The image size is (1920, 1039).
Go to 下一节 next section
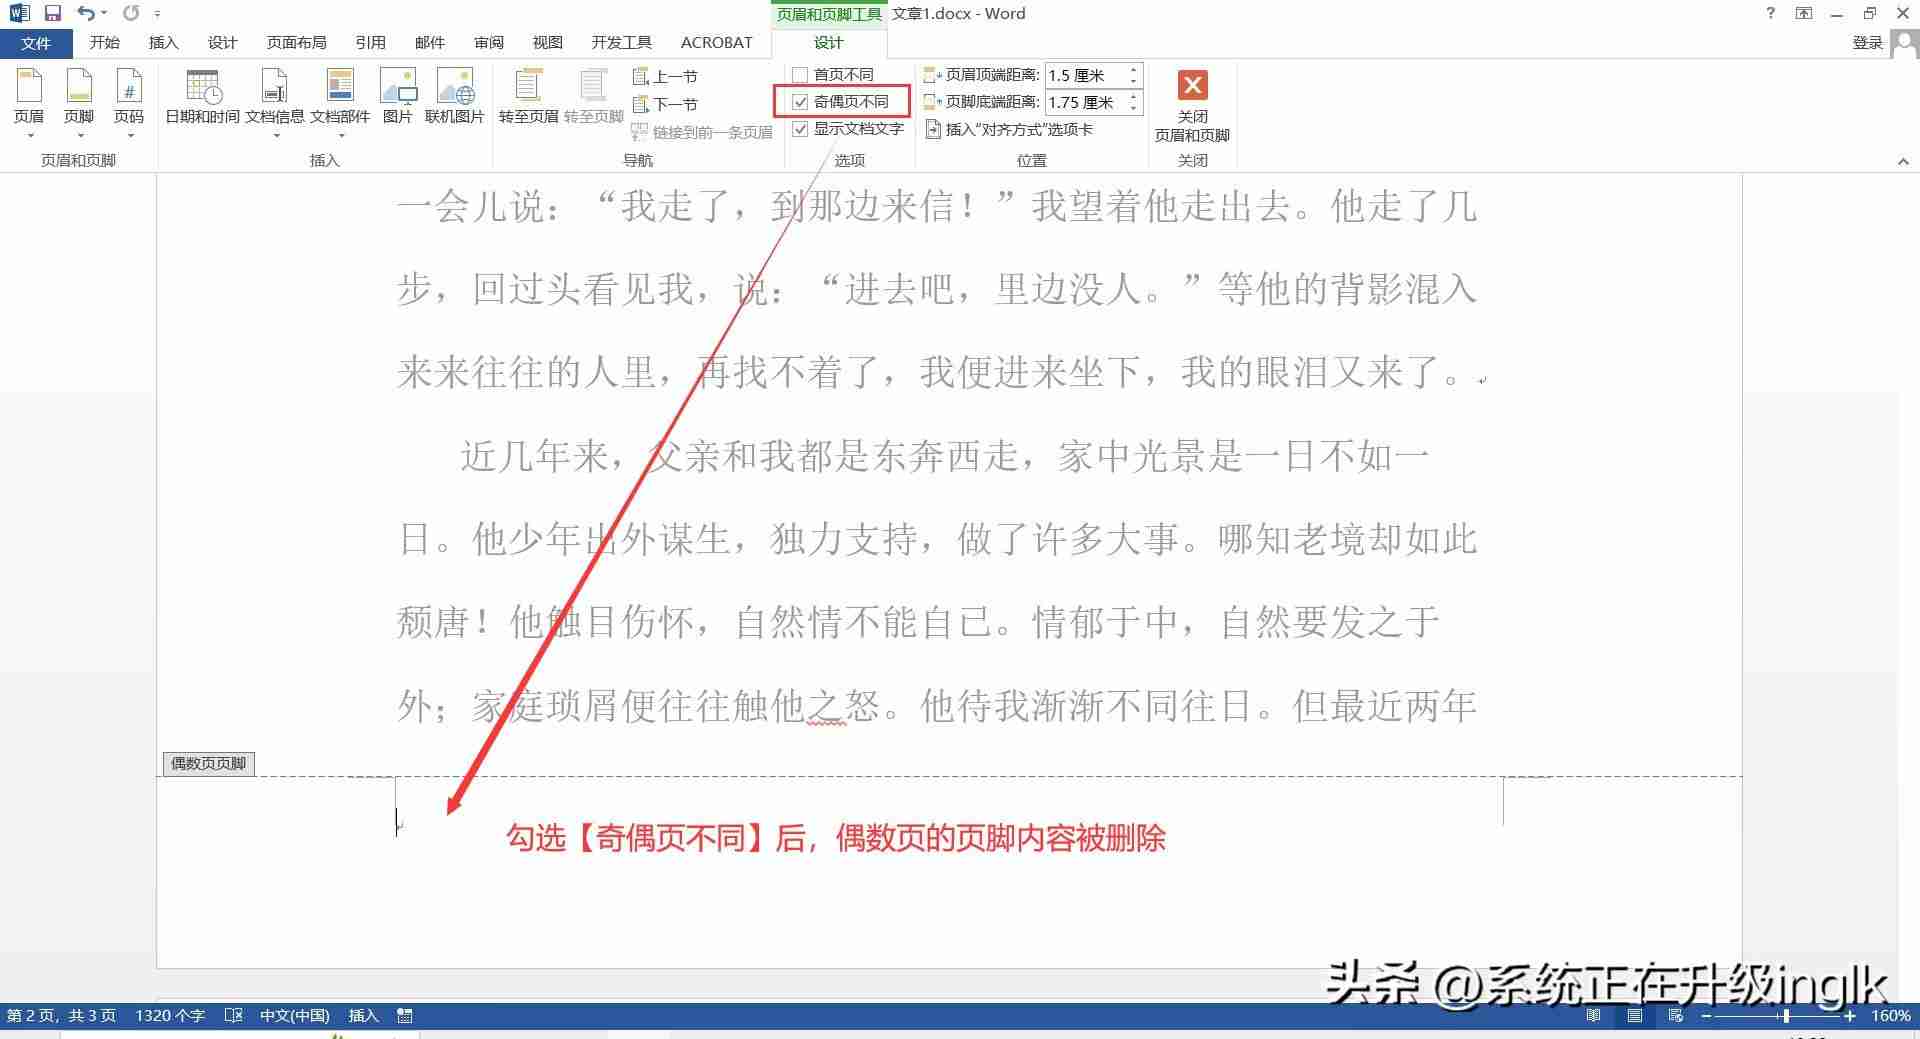pyautogui.click(x=666, y=104)
